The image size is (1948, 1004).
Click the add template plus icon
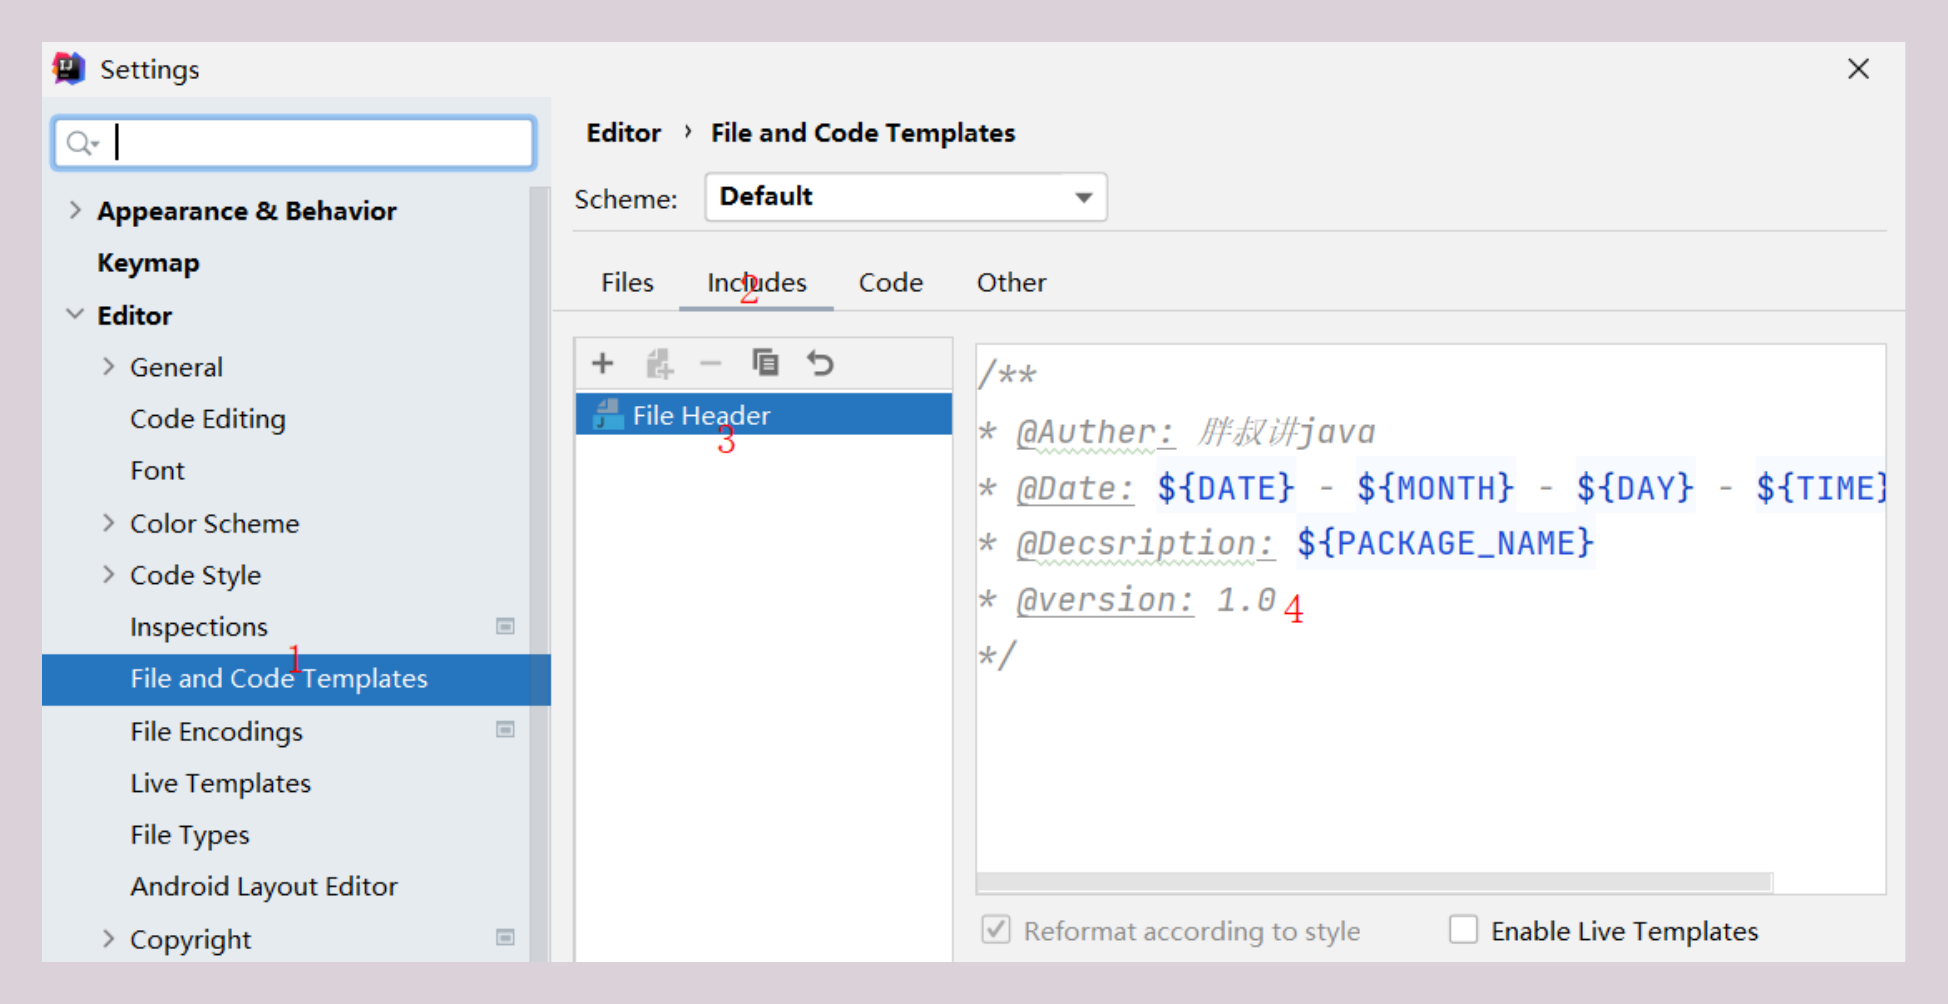602,363
